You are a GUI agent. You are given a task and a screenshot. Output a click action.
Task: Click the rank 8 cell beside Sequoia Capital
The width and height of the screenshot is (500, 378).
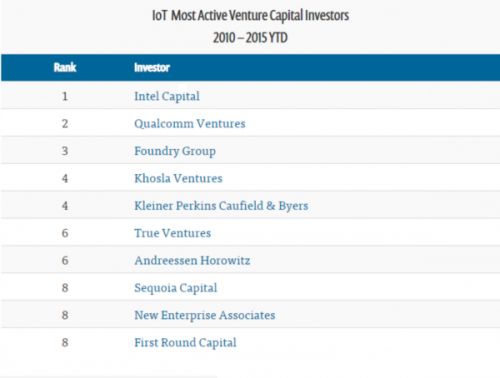point(65,288)
